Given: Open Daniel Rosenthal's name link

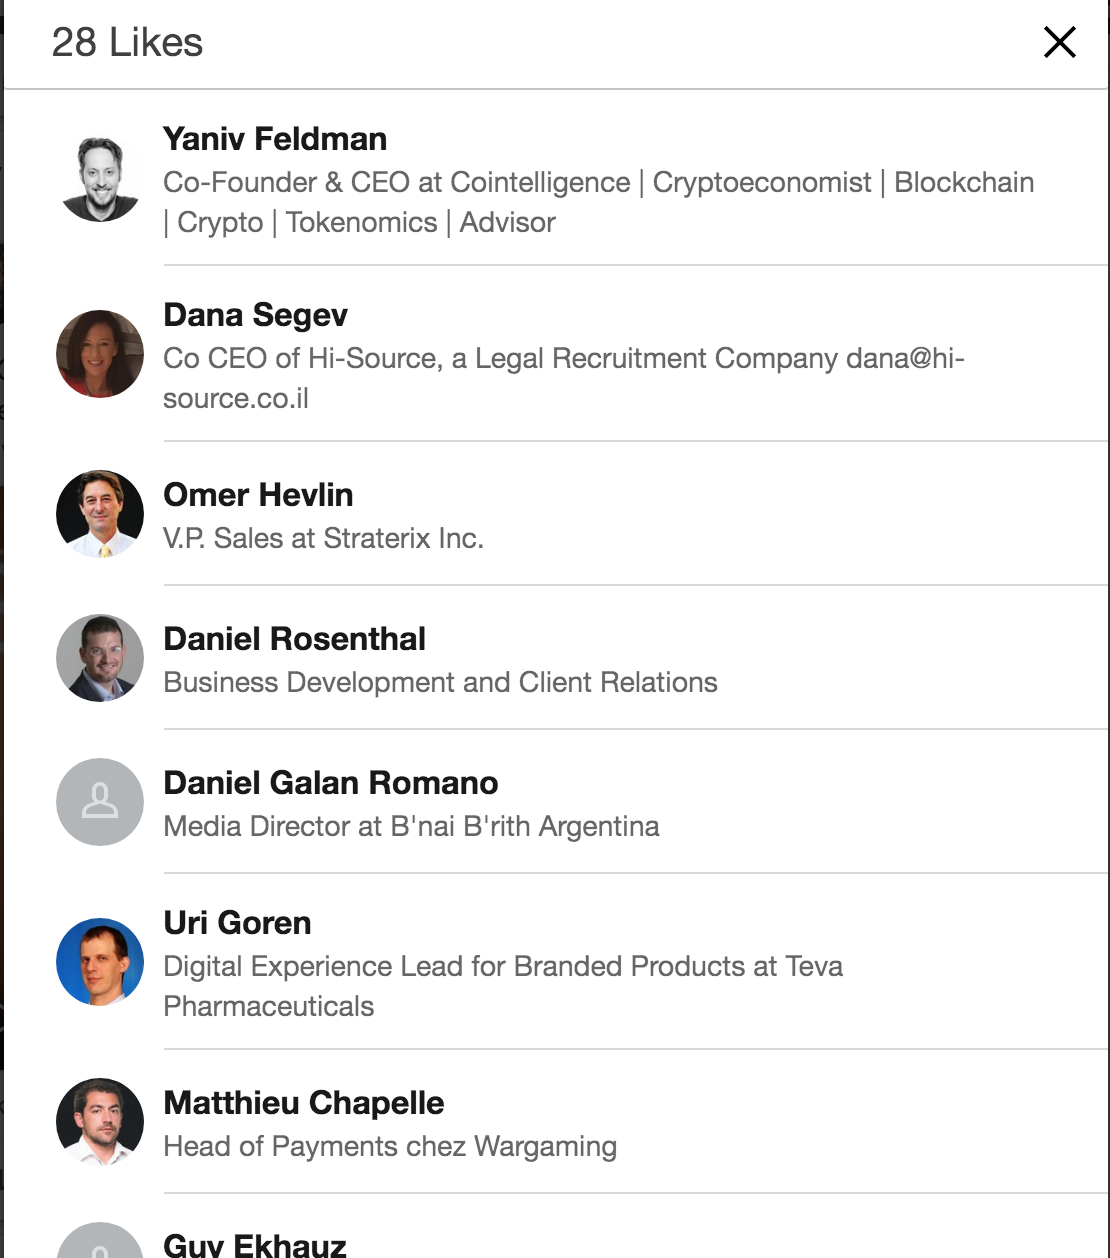Looking at the screenshot, I should pyautogui.click(x=295, y=639).
